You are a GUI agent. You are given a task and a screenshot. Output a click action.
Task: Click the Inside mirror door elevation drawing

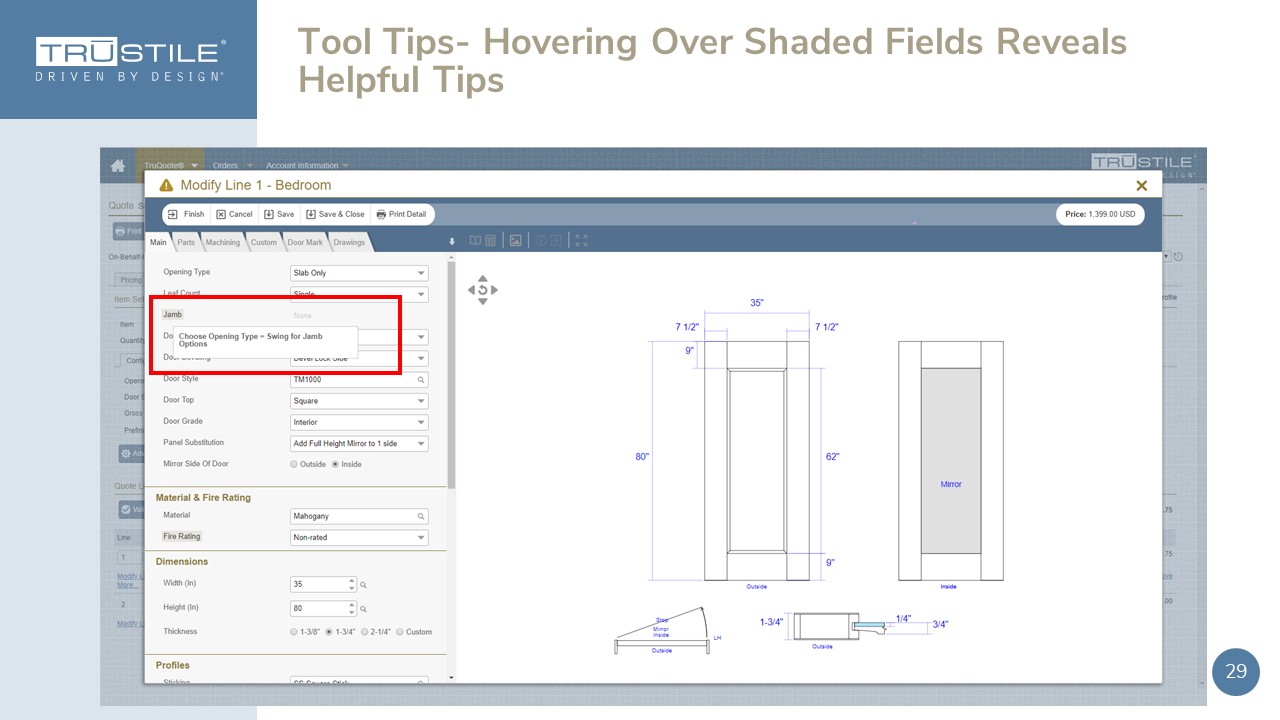[950, 461]
